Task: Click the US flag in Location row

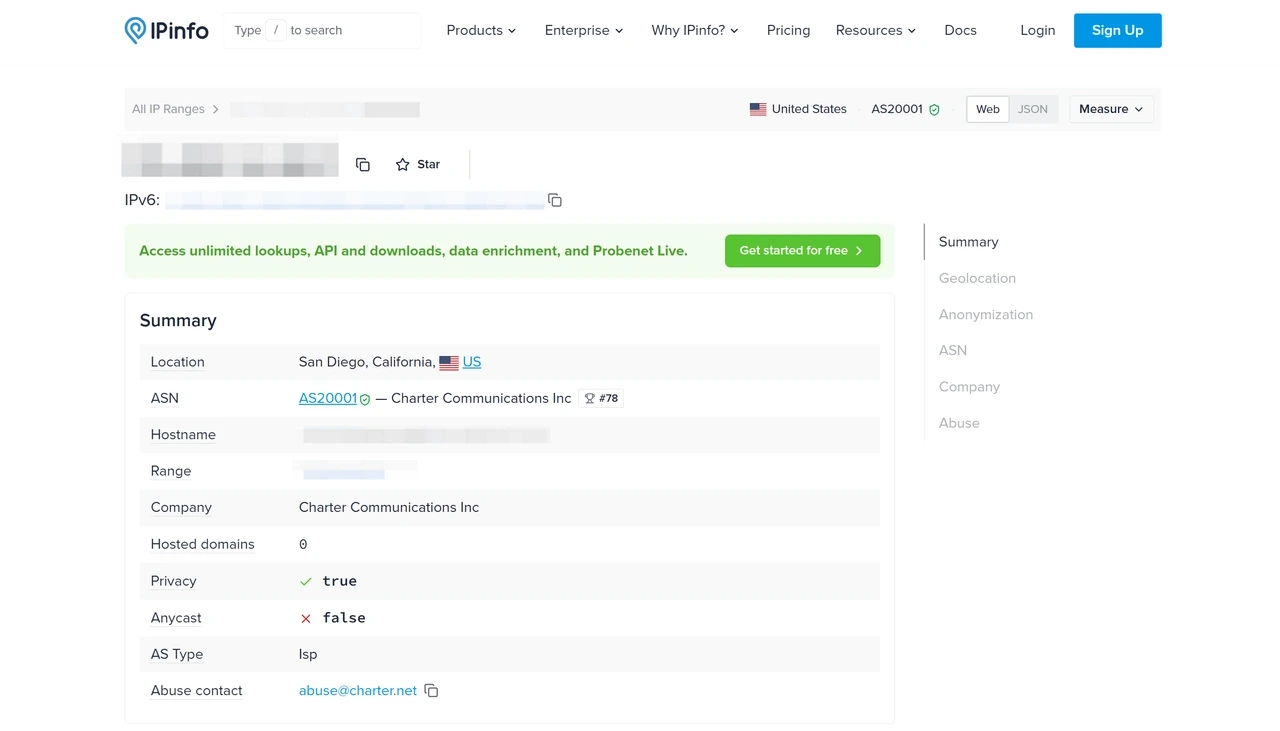Action: (449, 363)
